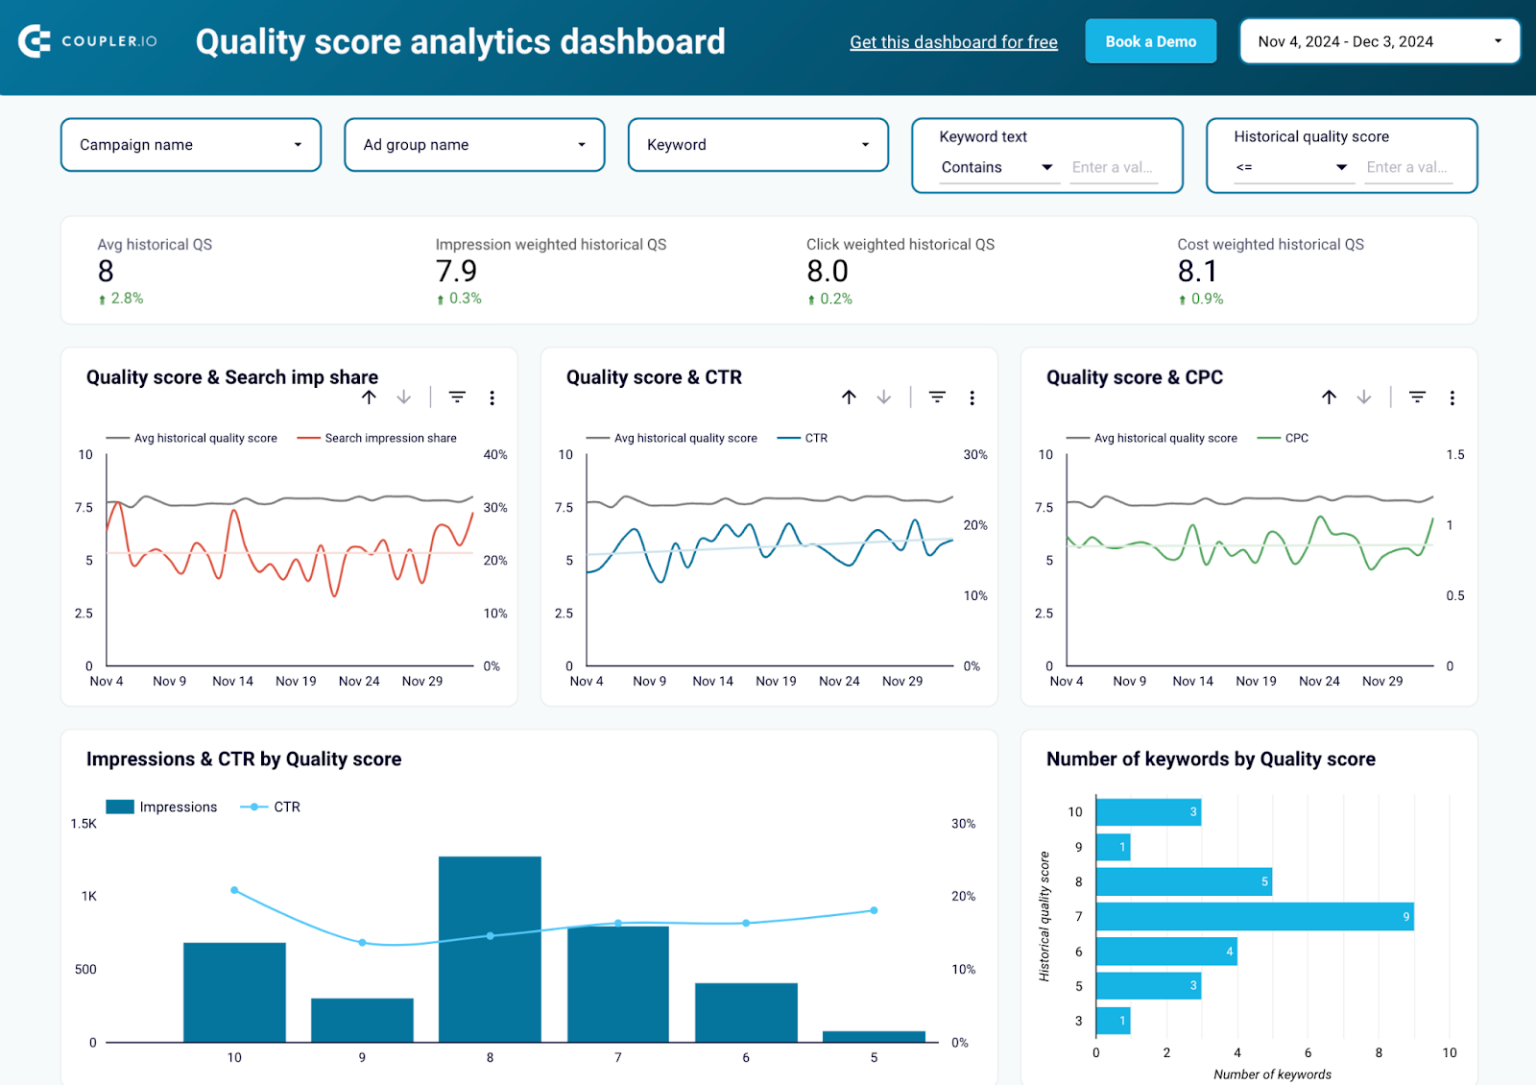Open the filter icon on Search imp share chart
The image size is (1536, 1085).
pyautogui.click(x=457, y=396)
